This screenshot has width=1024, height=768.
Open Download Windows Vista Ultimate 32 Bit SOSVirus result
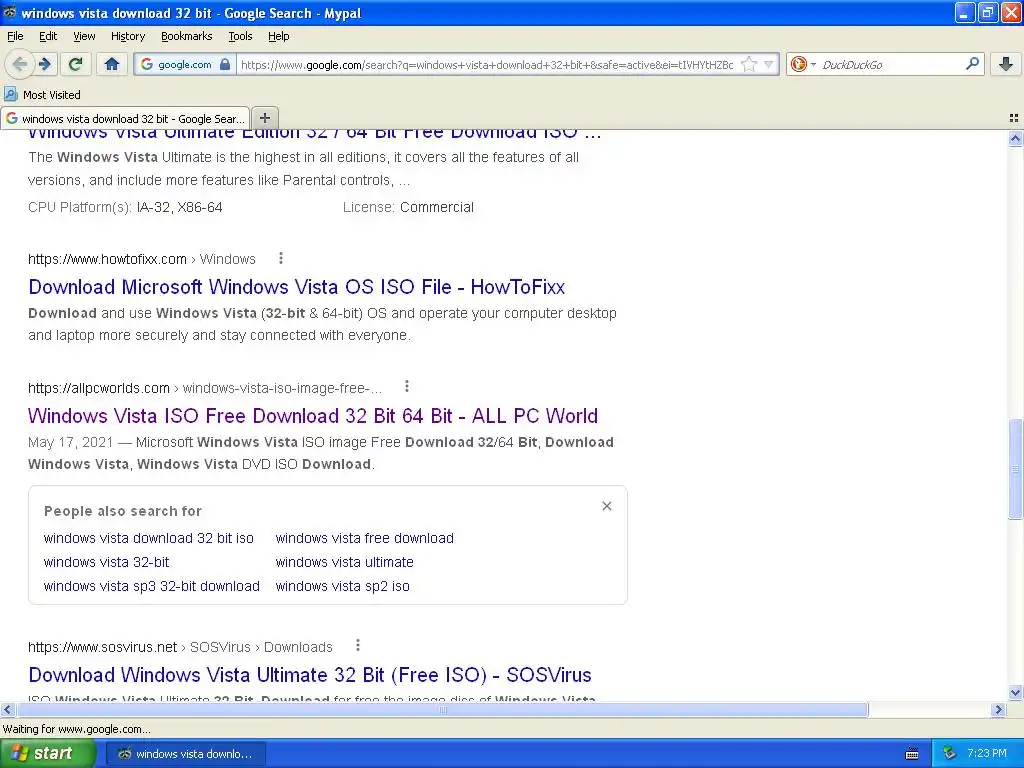(x=310, y=675)
